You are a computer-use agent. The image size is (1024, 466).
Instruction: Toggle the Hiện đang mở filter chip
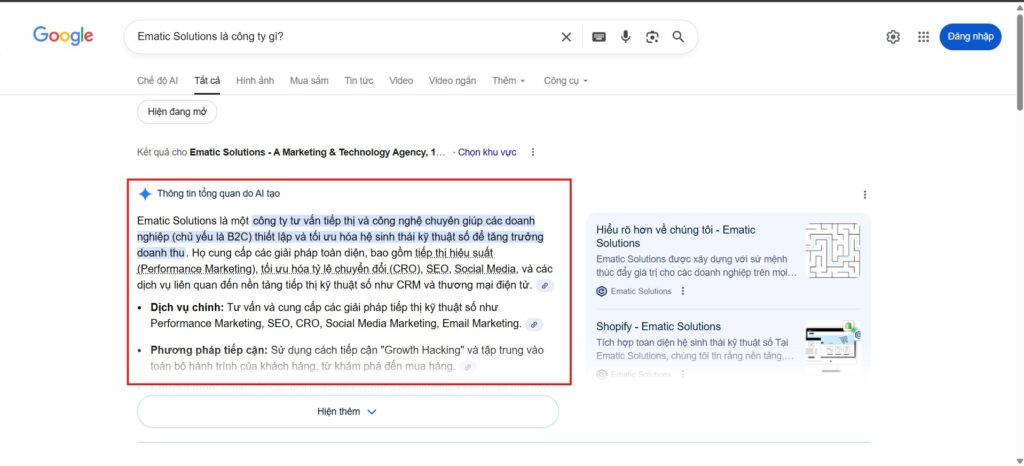click(177, 112)
